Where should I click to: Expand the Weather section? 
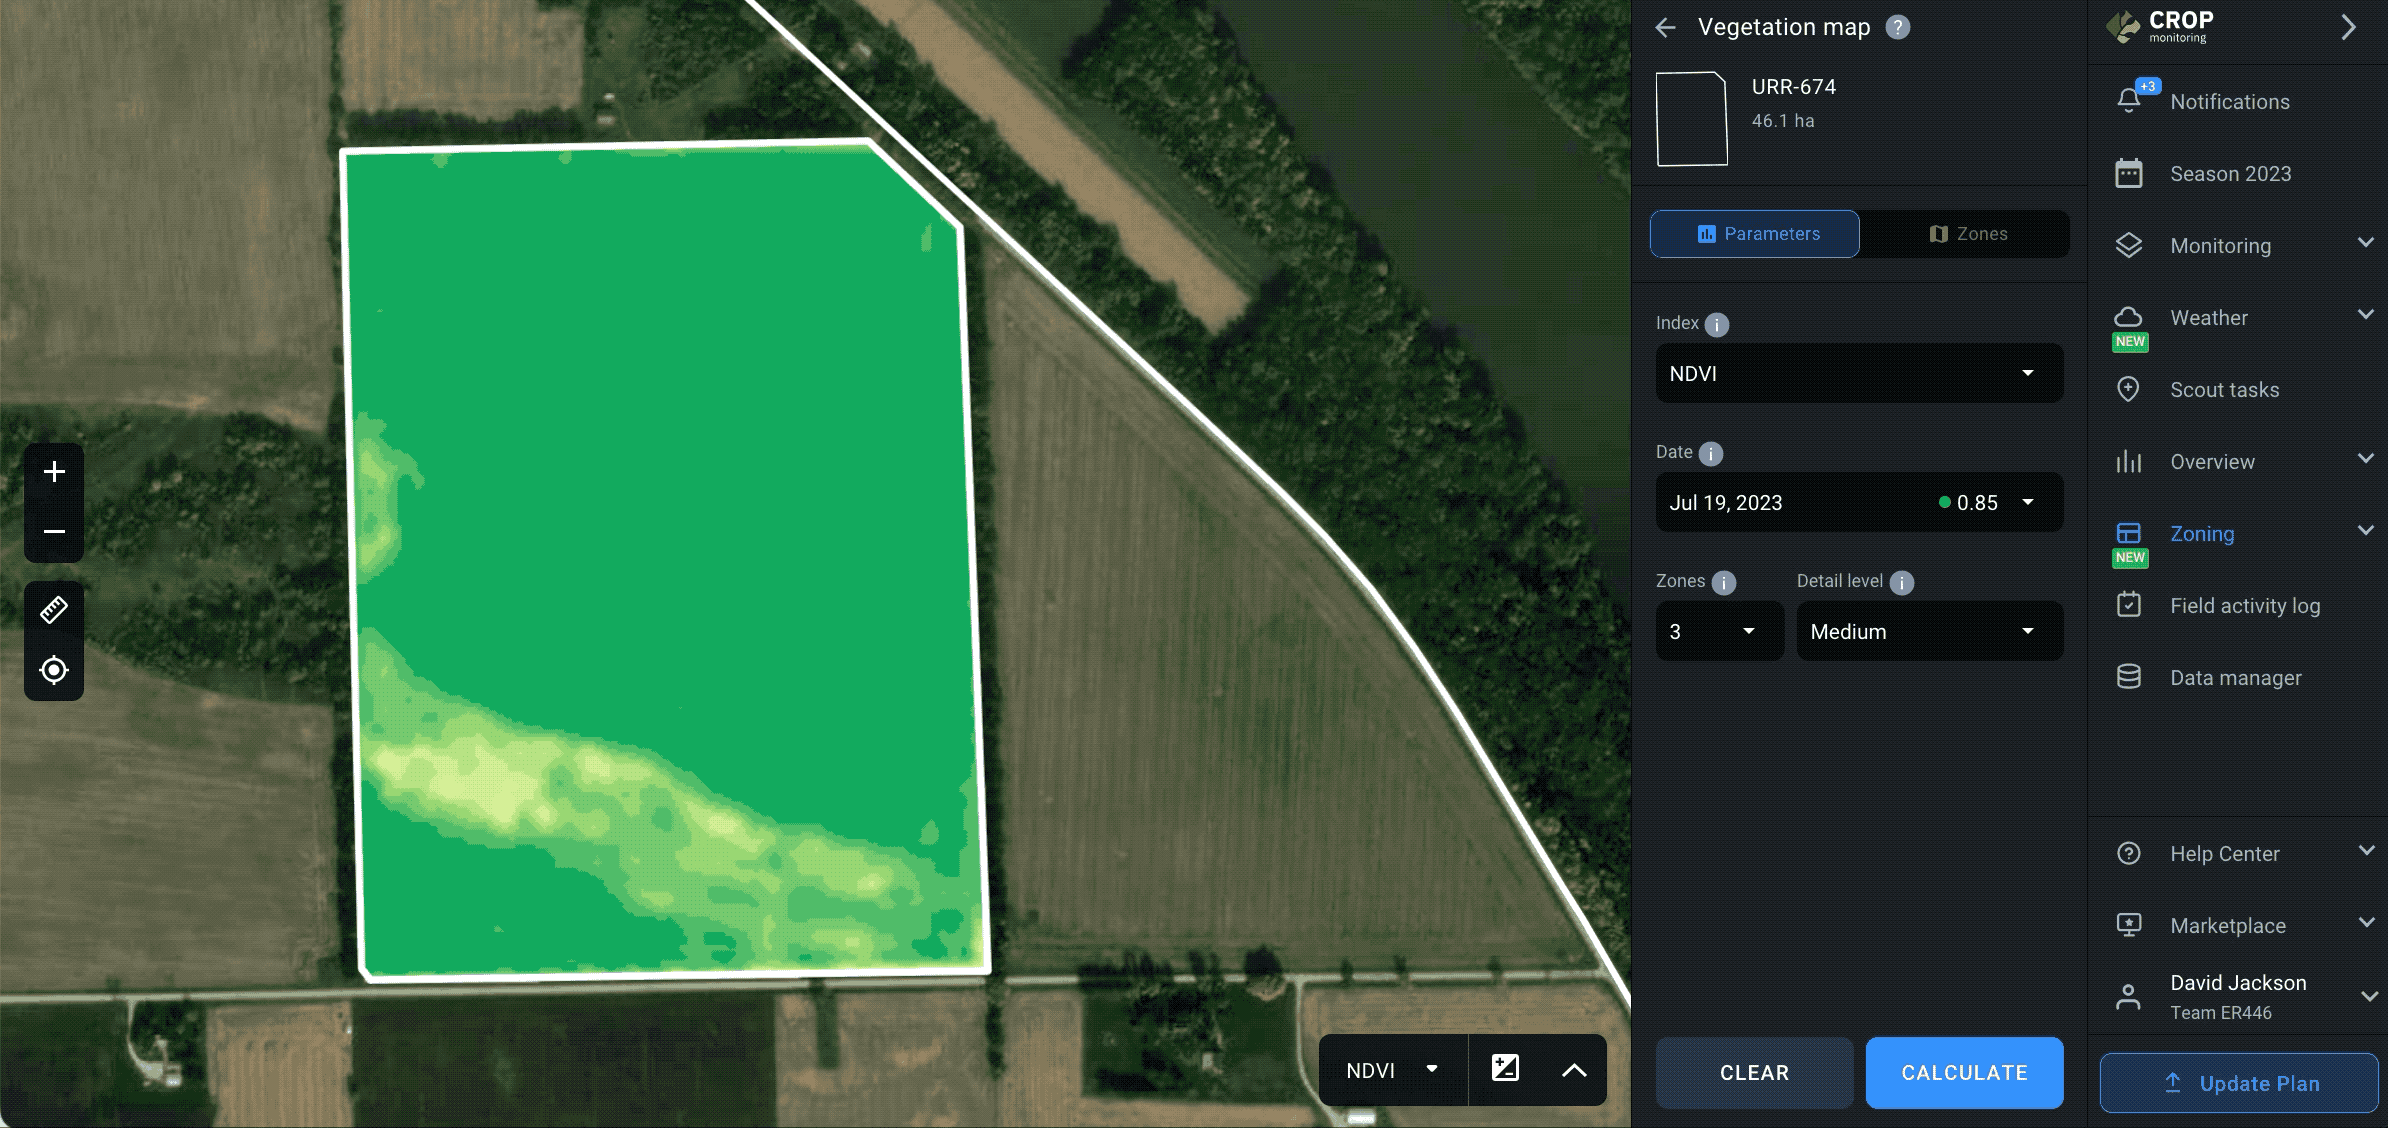coord(2365,314)
